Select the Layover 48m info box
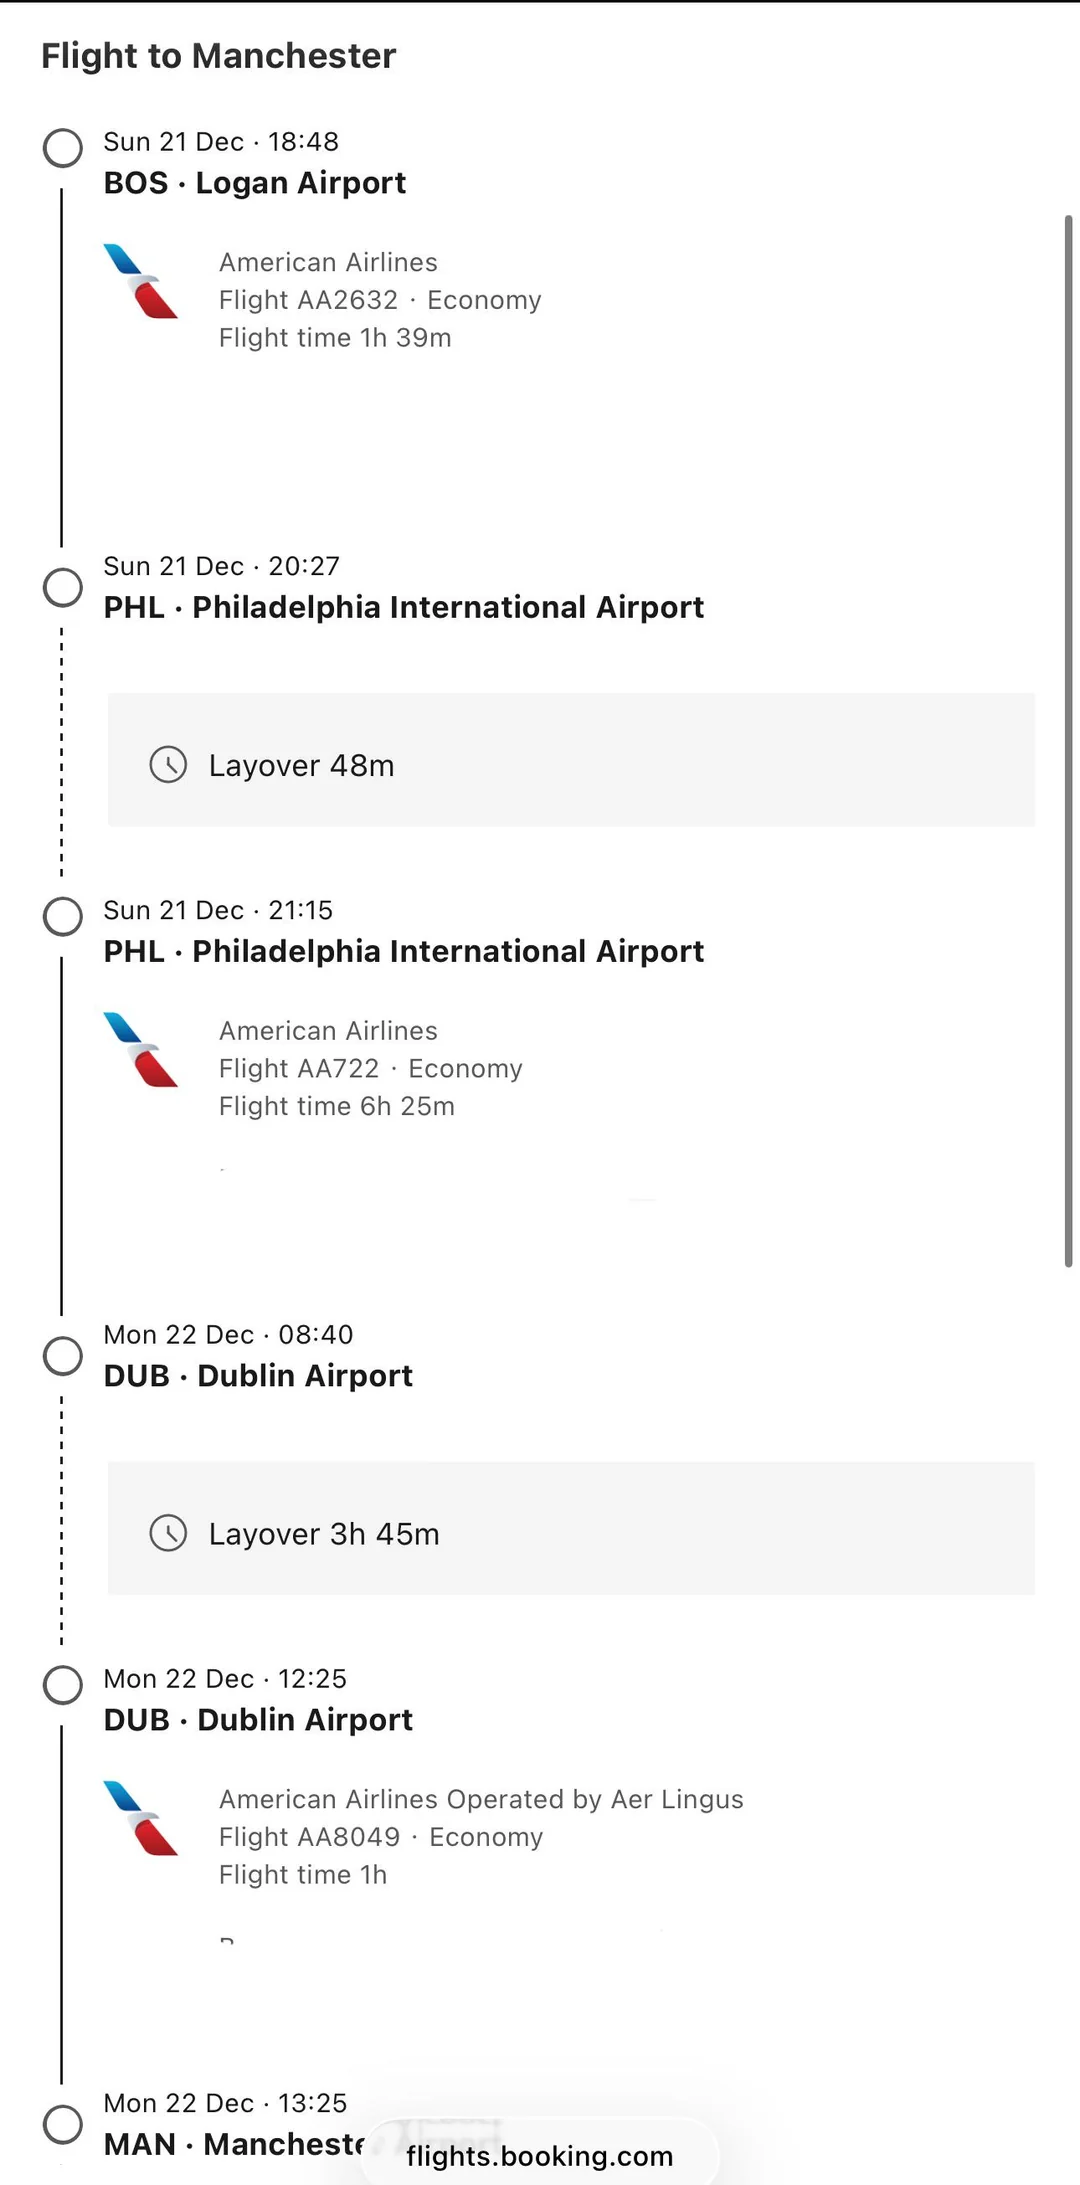Image resolution: width=1080 pixels, height=2185 pixels. (571, 760)
